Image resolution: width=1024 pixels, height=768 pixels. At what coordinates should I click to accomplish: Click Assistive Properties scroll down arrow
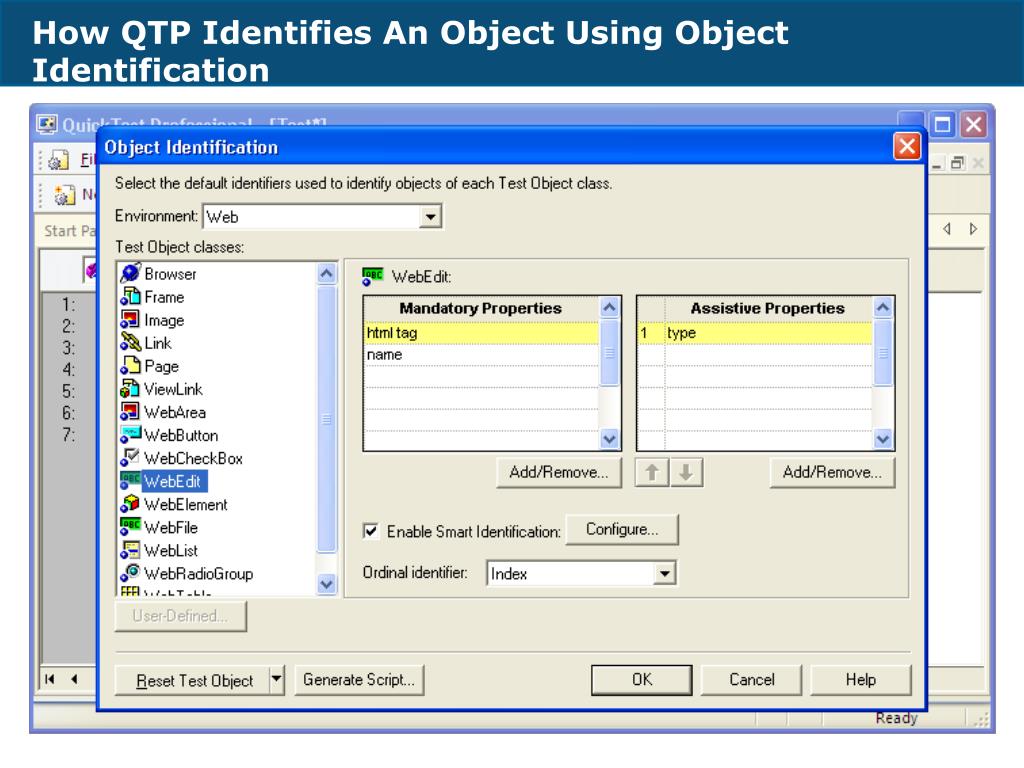883,439
